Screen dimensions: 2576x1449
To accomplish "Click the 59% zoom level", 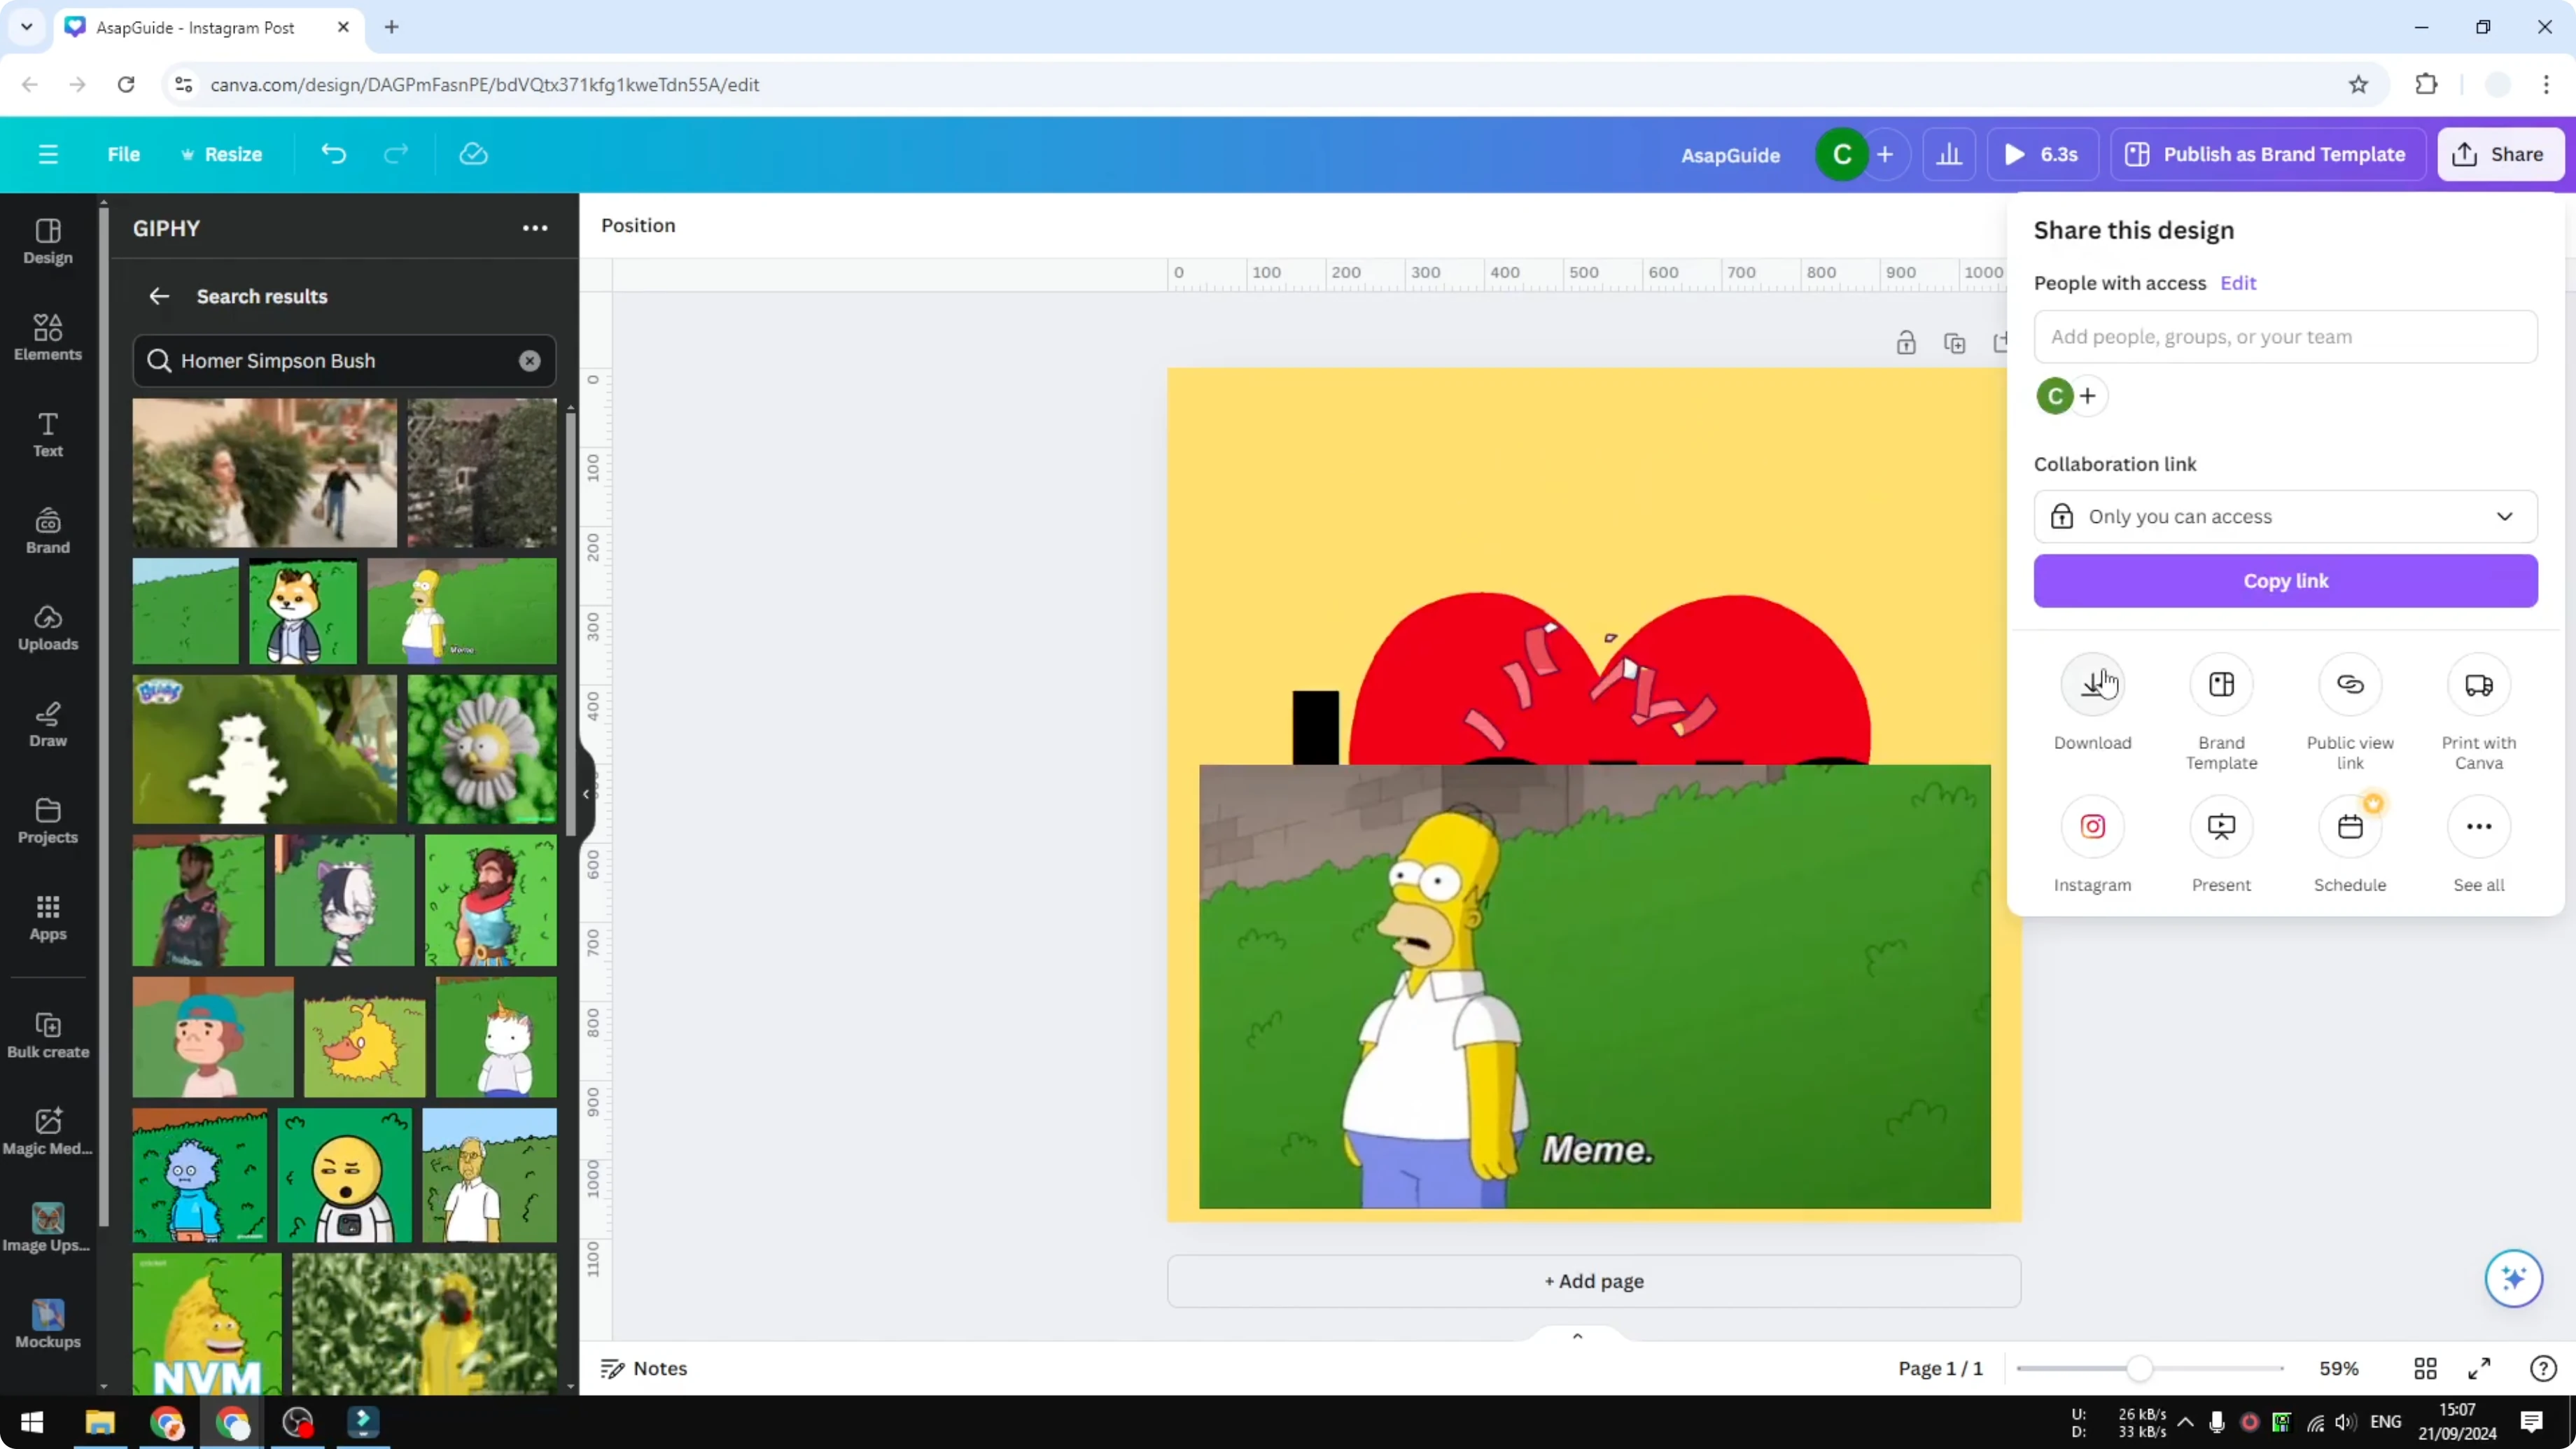I will tap(2338, 1368).
